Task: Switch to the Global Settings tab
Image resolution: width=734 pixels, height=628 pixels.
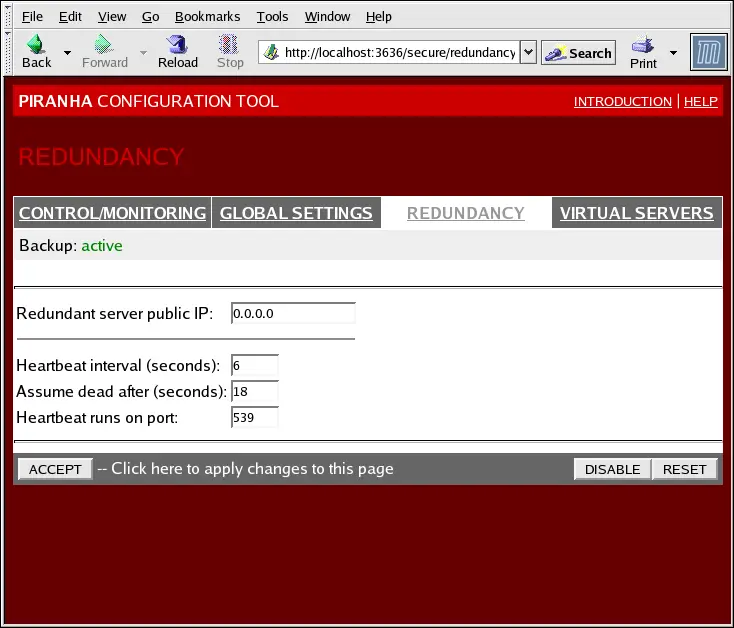Action: click(296, 213)
